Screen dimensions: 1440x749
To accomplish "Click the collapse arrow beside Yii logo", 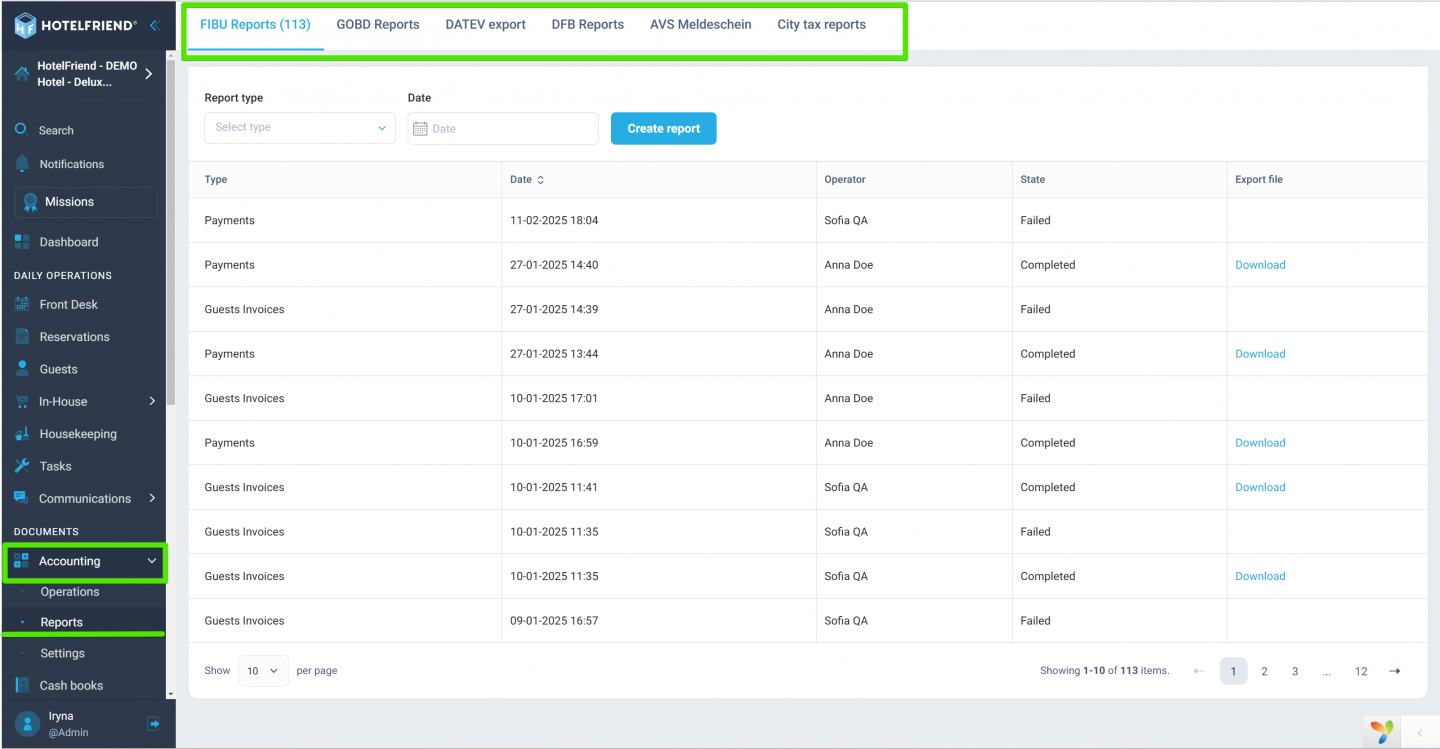I will [1420, 733].
